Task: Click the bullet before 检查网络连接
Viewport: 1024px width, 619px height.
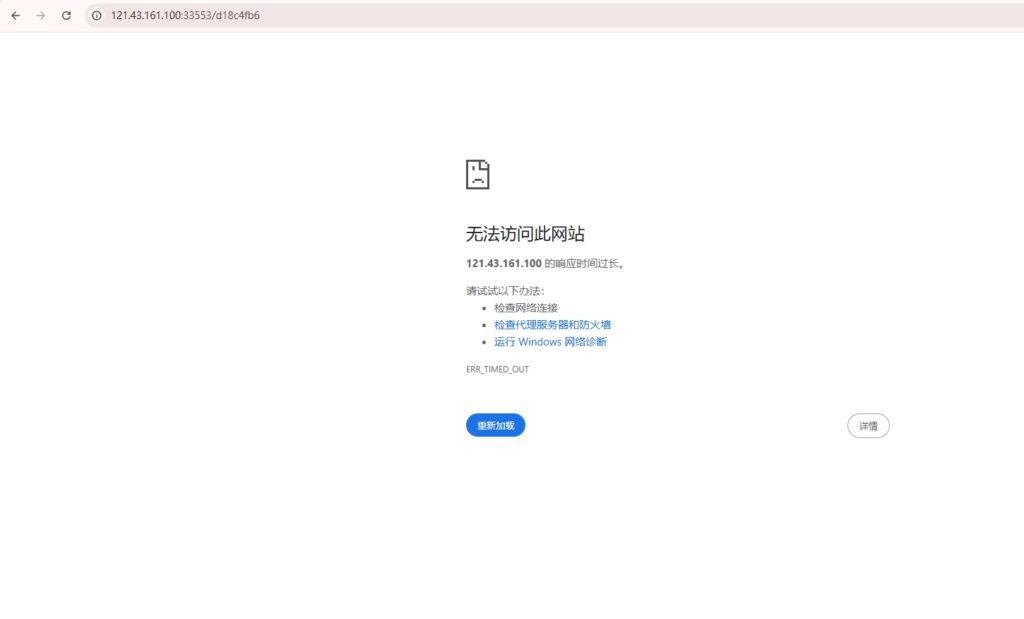Action: tap(484, 308)
